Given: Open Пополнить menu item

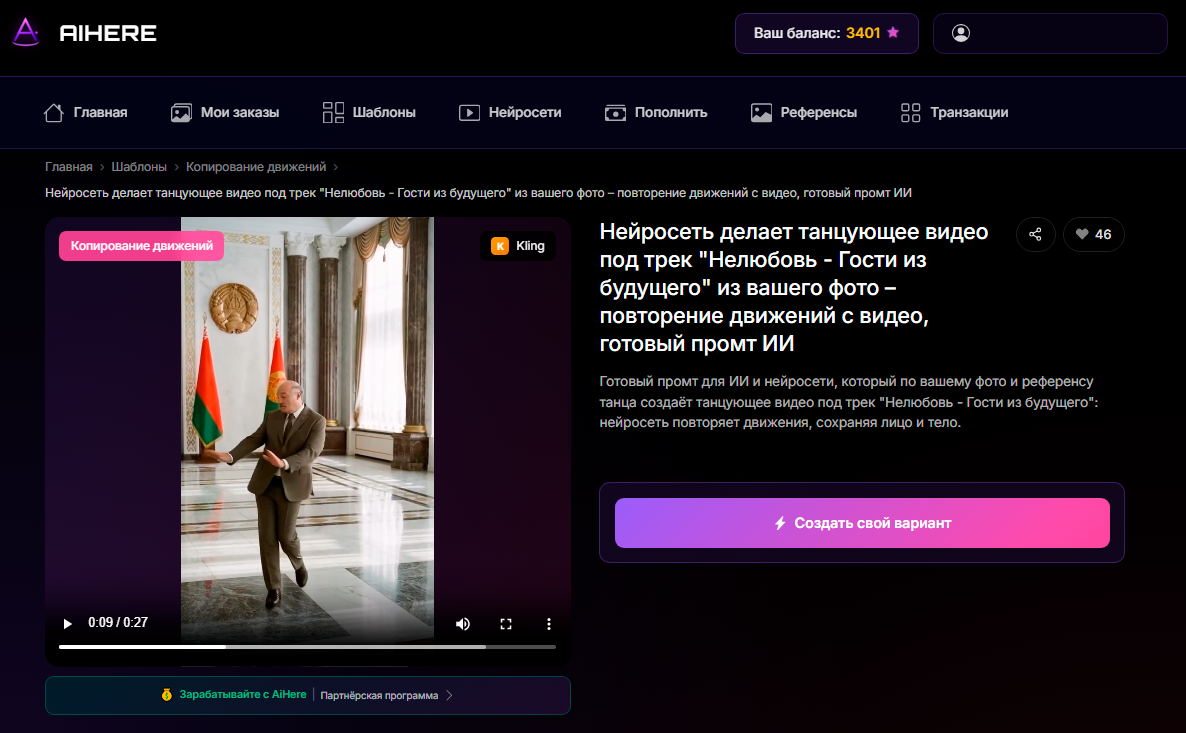Looking at the screenshot, I should pyautogui.click(x=671, y=113).
